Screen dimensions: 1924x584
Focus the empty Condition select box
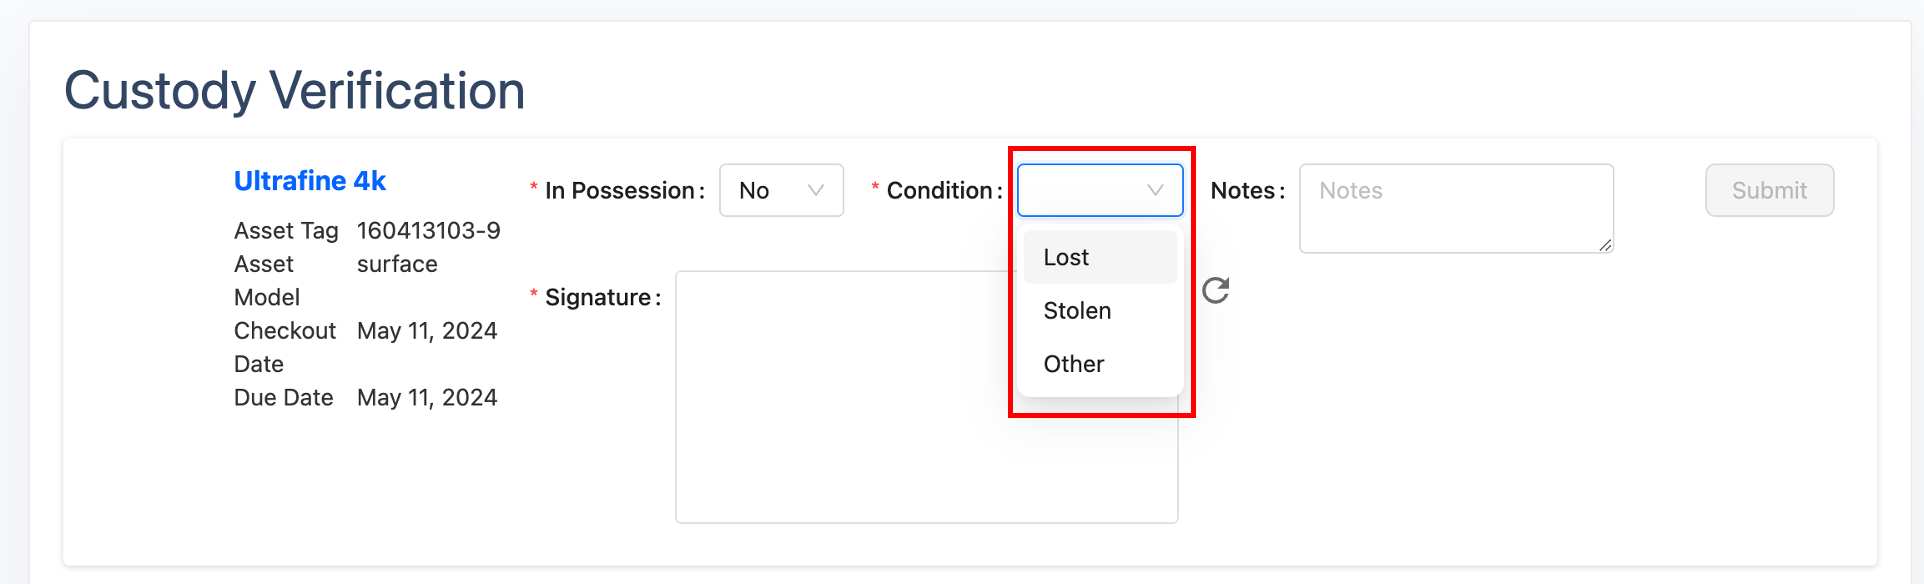tap(1080, 190)
